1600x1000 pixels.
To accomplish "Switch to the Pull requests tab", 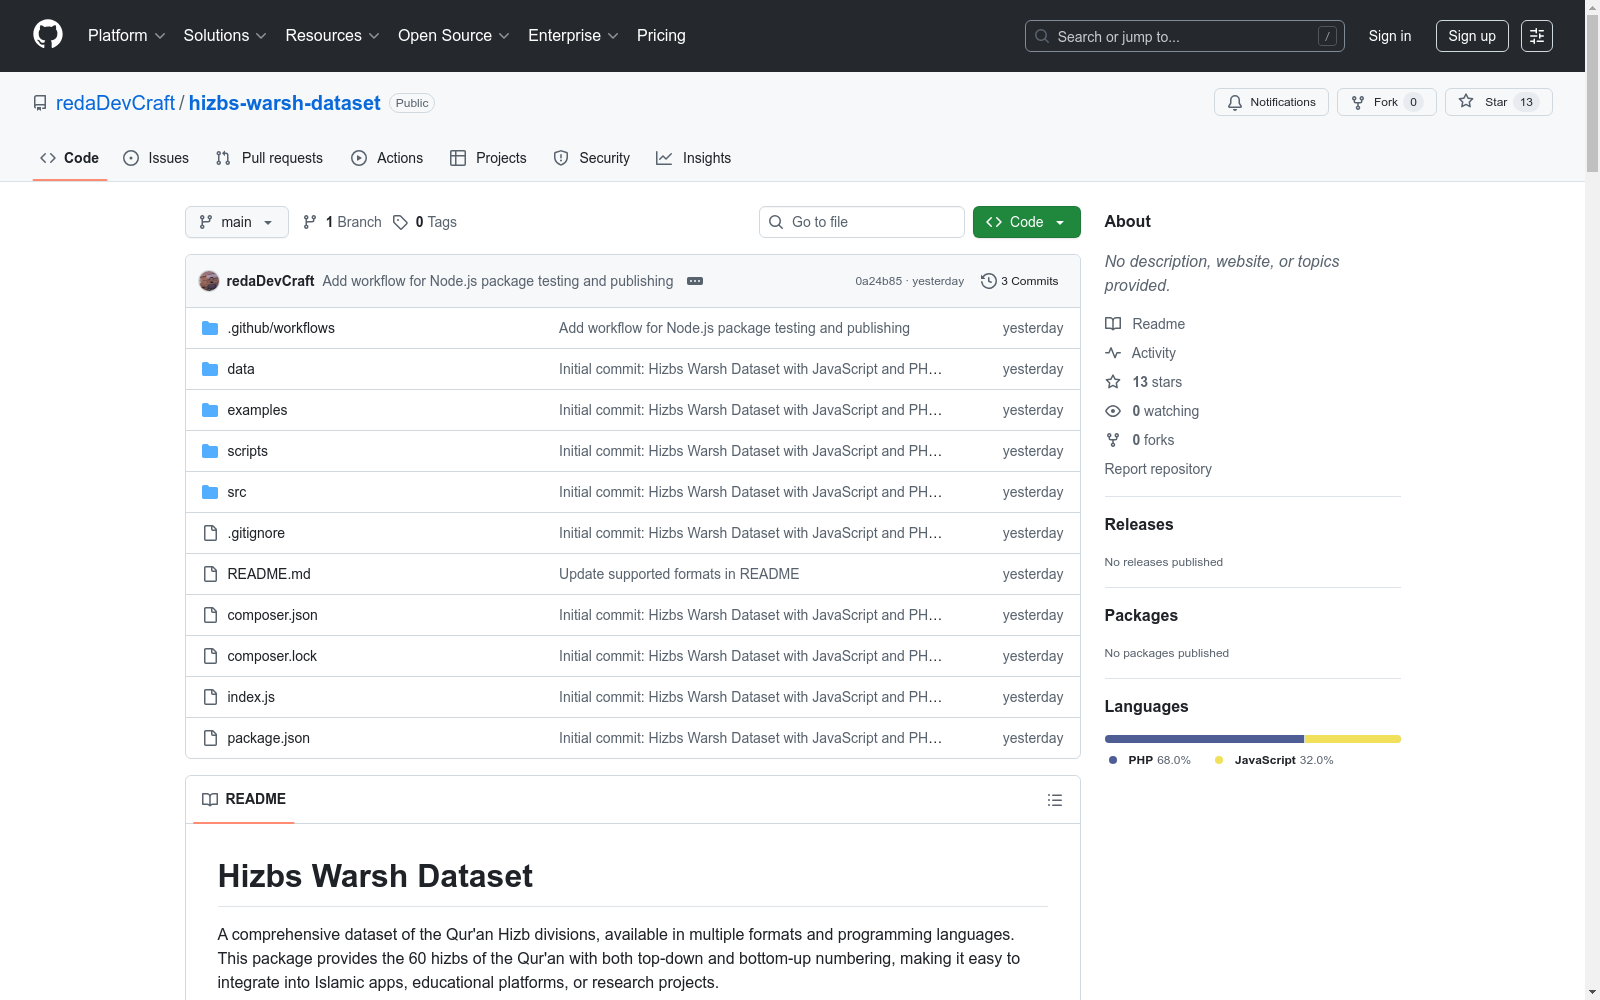I will point(269,158).
